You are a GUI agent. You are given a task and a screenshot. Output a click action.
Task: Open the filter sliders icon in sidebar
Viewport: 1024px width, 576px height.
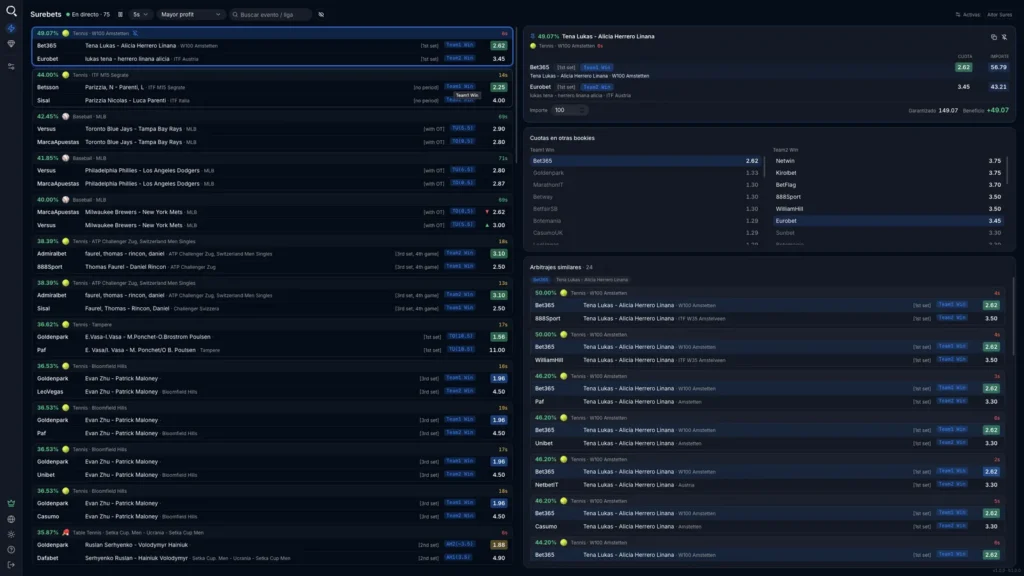pyautogui.click(x=11, y=66)
